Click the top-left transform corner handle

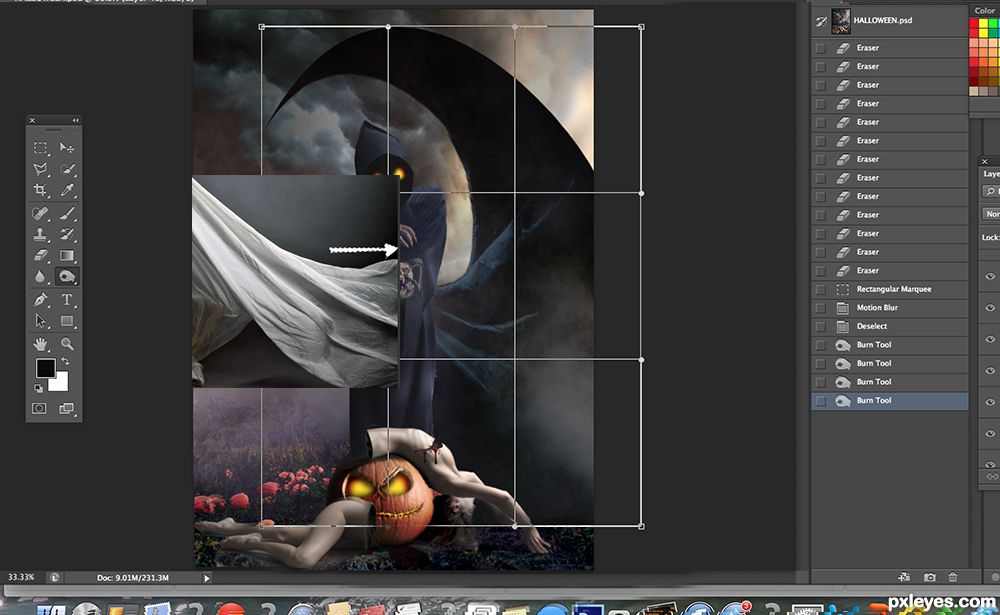coord(261,27)
